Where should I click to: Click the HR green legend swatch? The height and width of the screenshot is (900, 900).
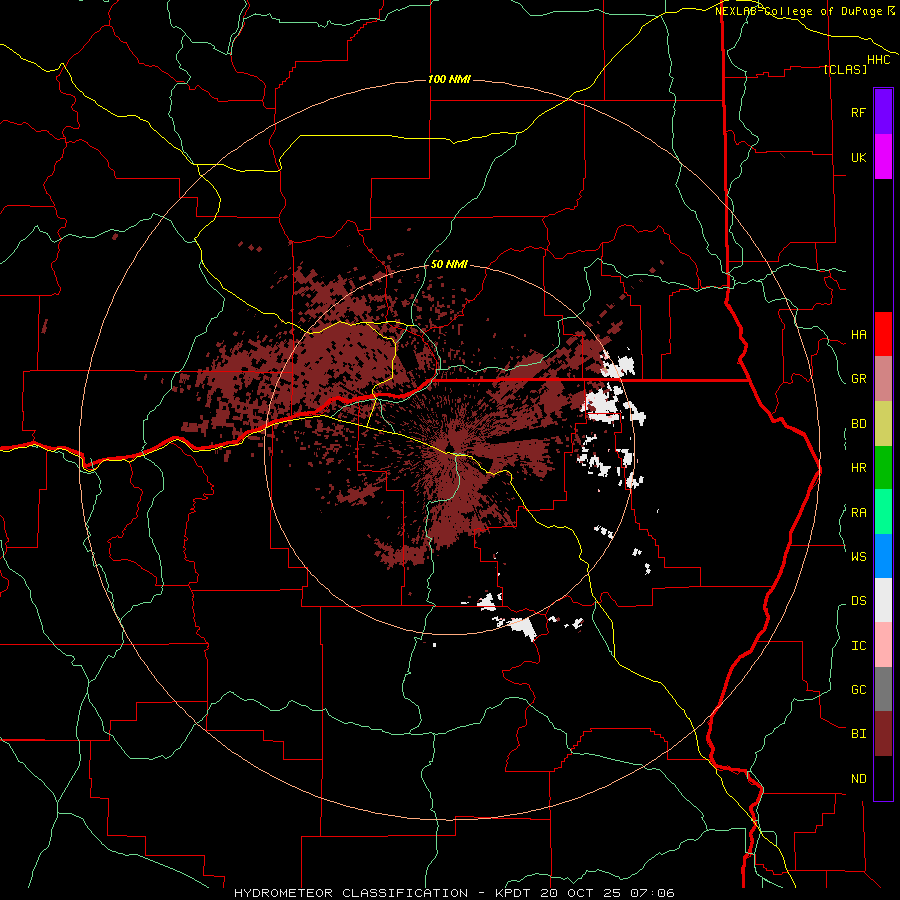[883, 468]
